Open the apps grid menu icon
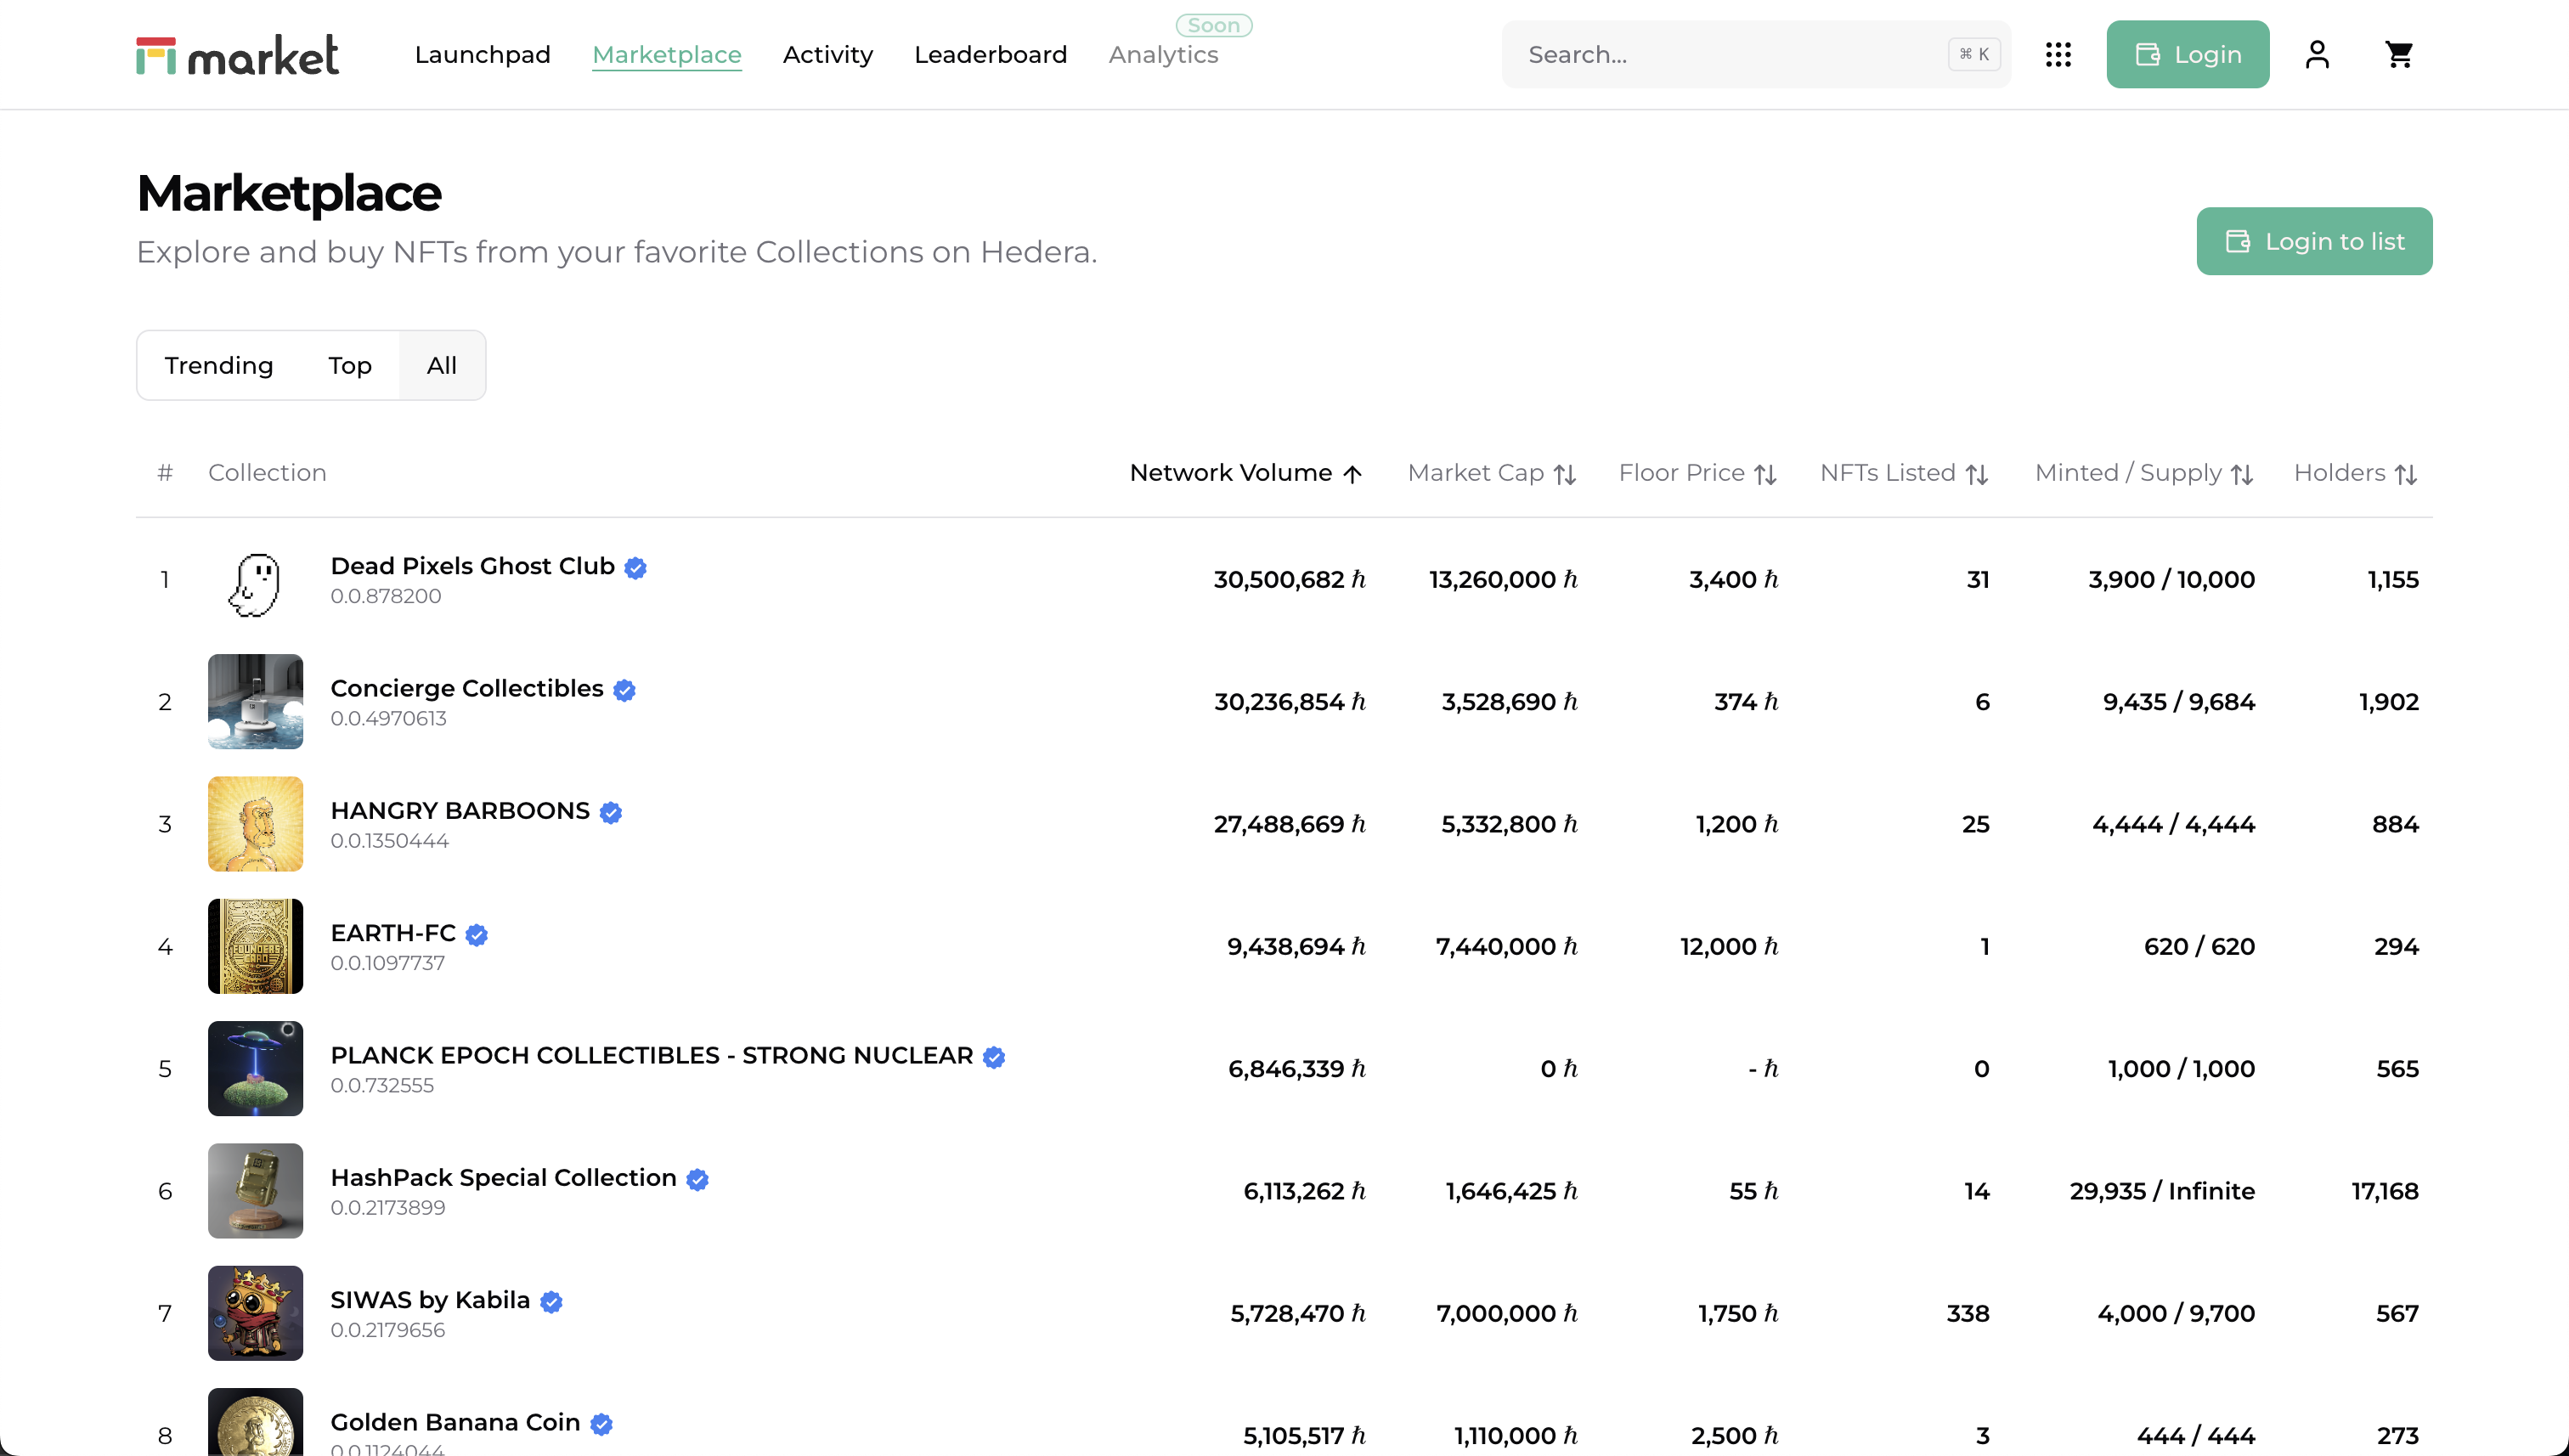The width and height of the screenshot is (2569, 1456). tap(2058, 54)
